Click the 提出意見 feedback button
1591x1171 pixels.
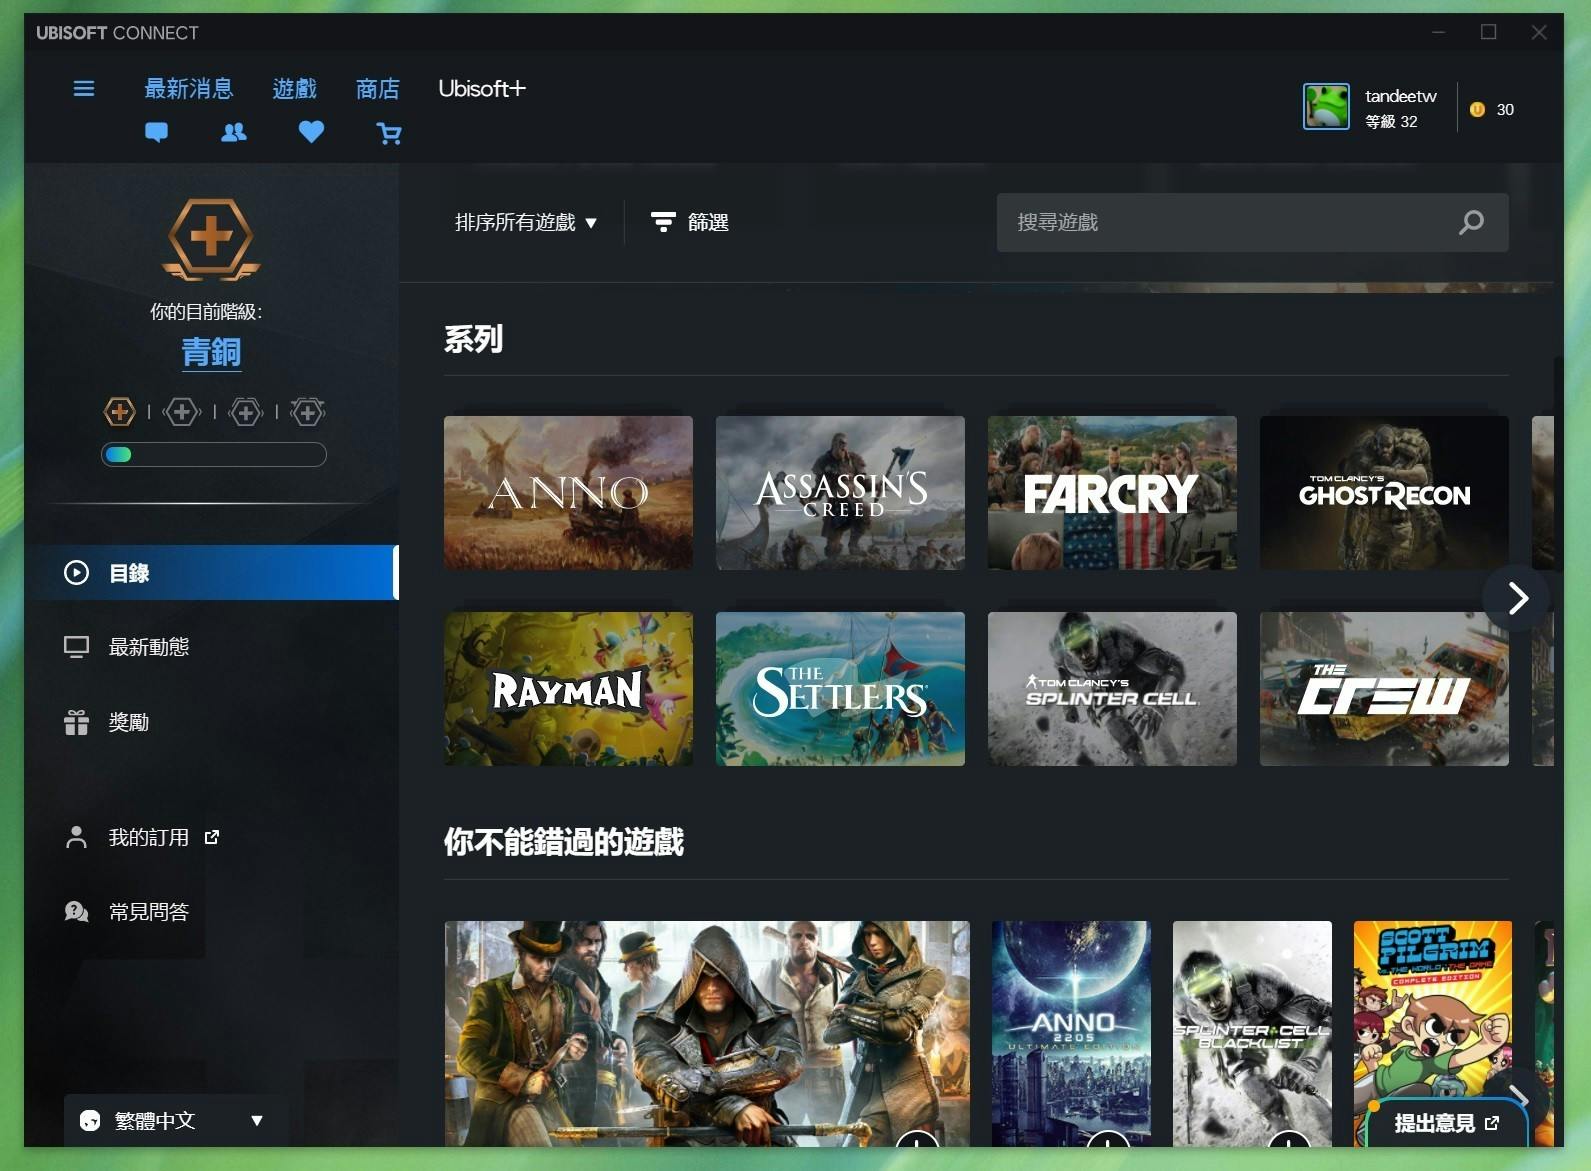tap(1445, 1123)
